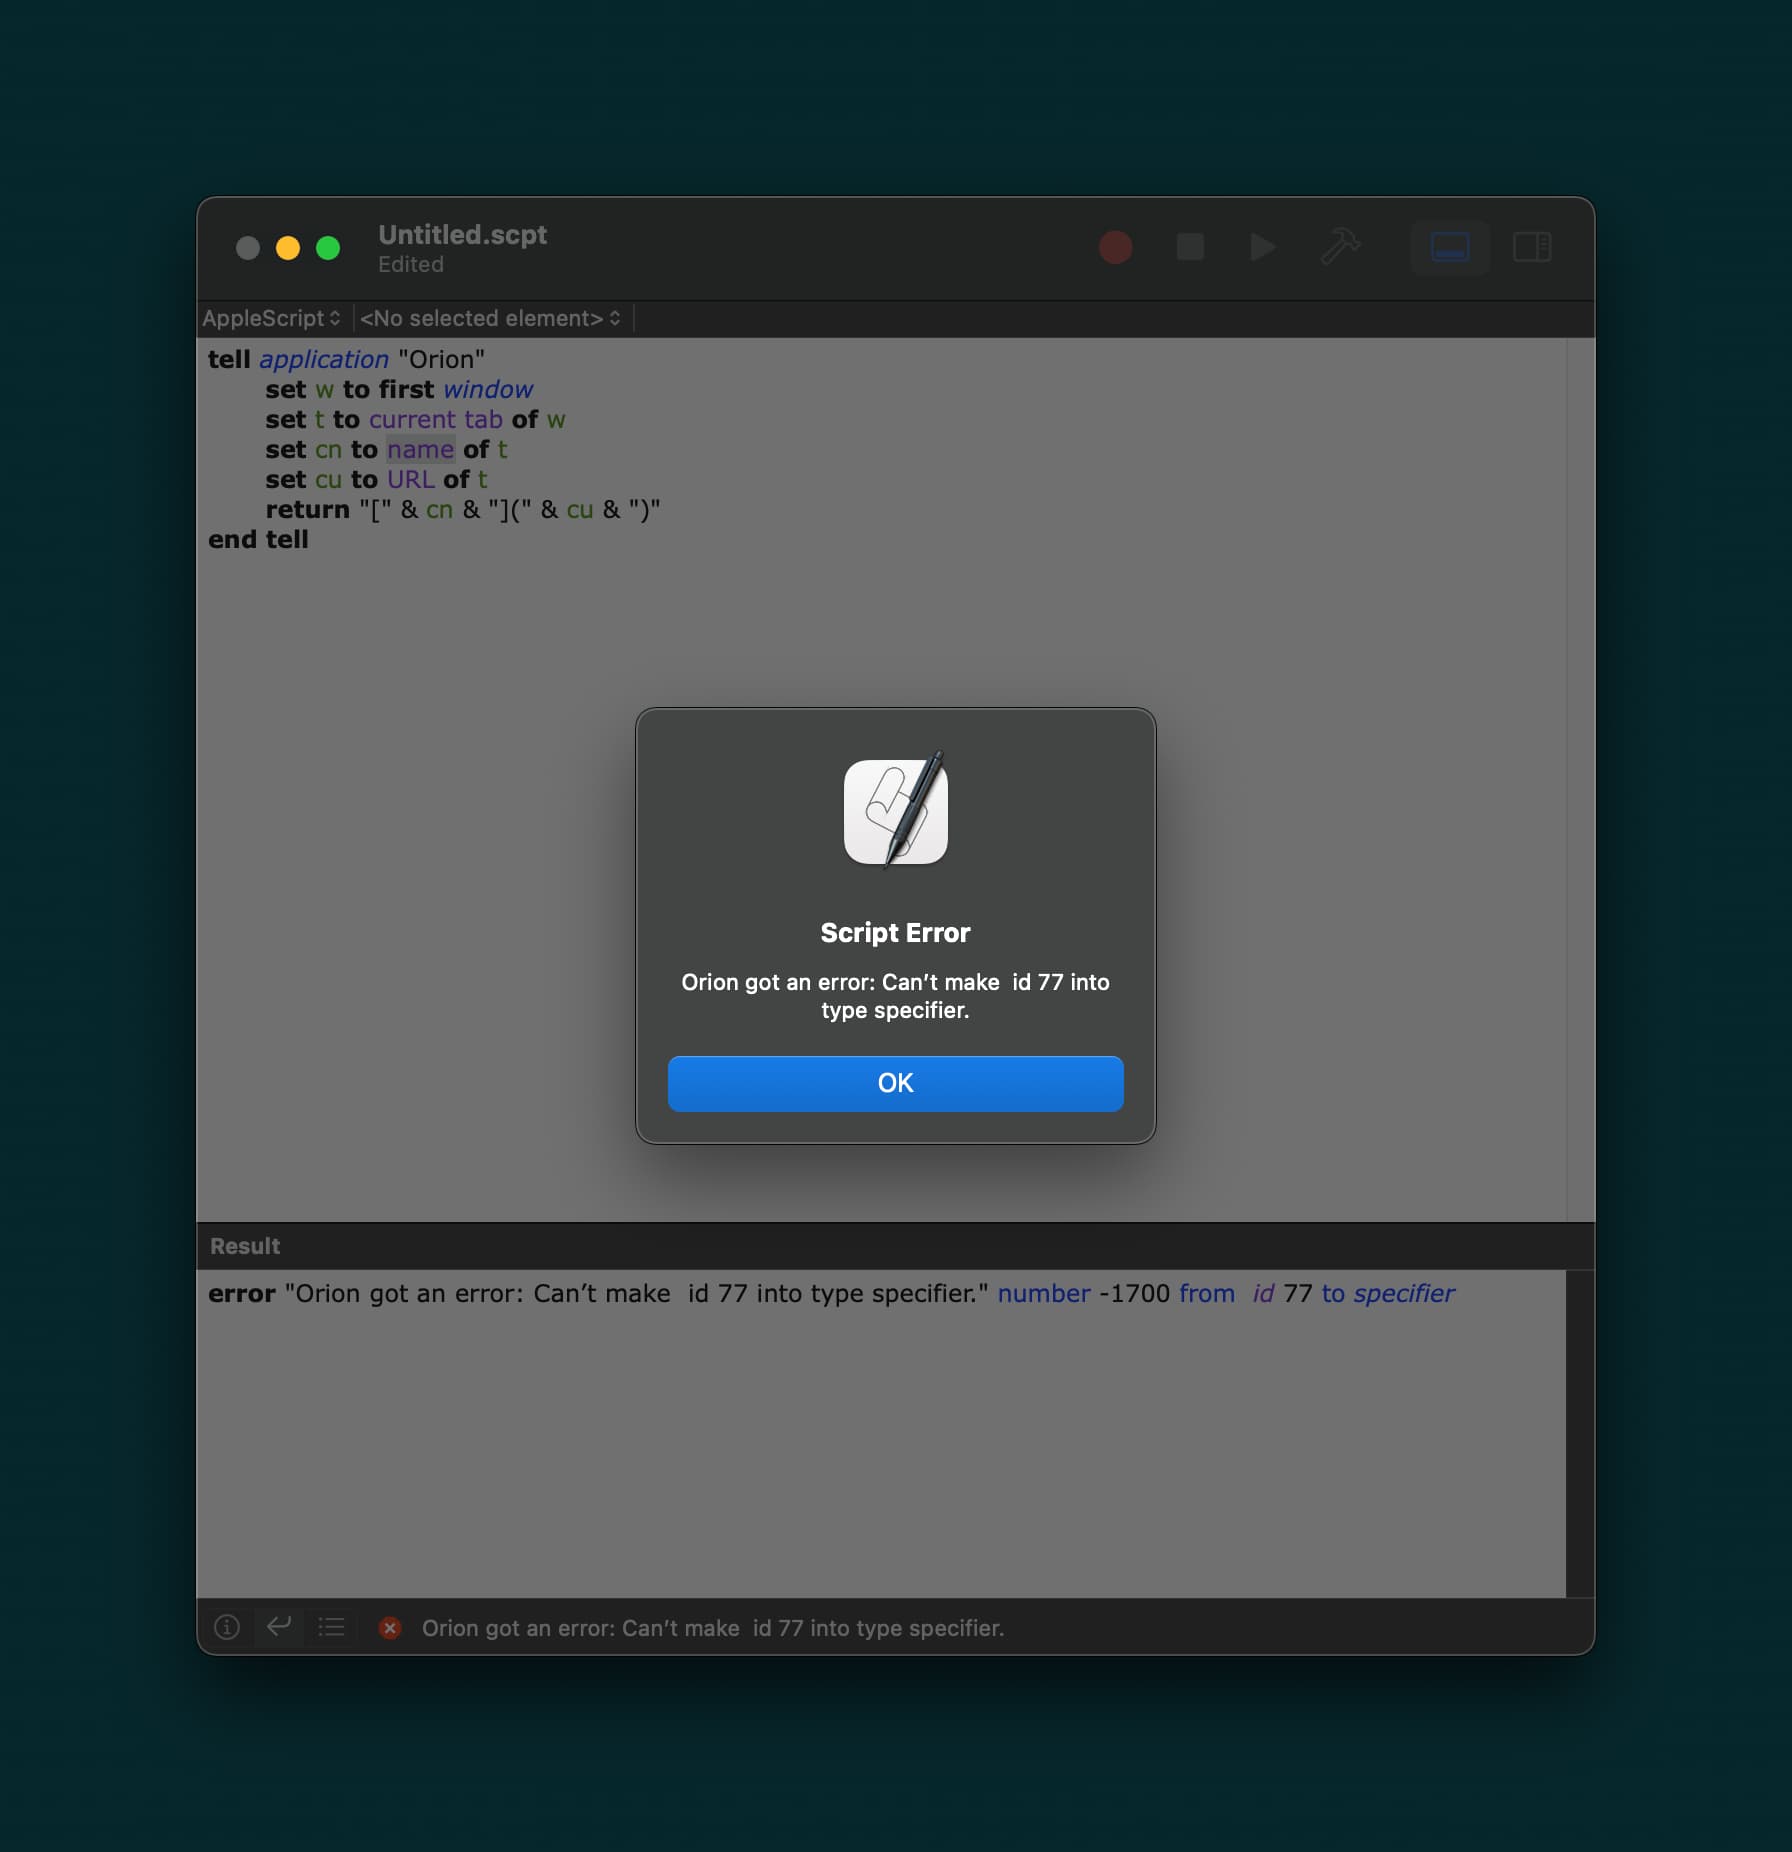This screenshot has height=1852, width=1792.
Task: Click the red error icon in status bar
Action: 390,1628
